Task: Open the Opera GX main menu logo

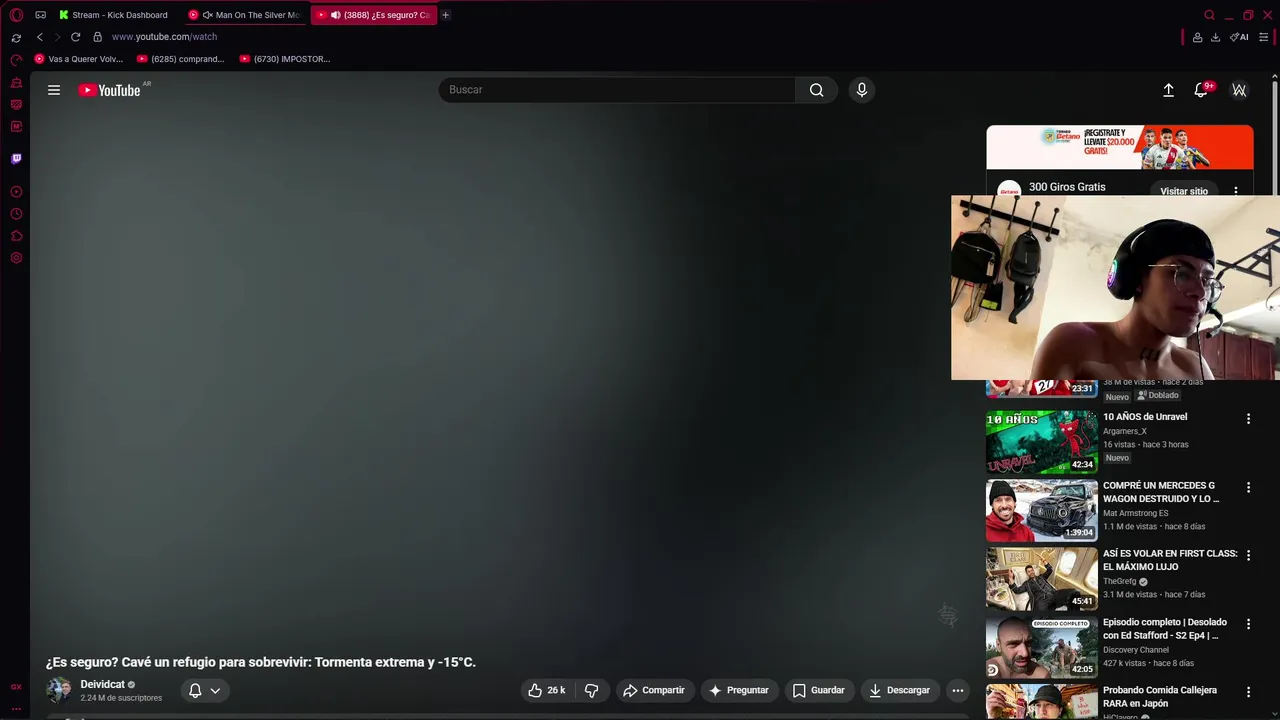Action: tap(16, 15)
